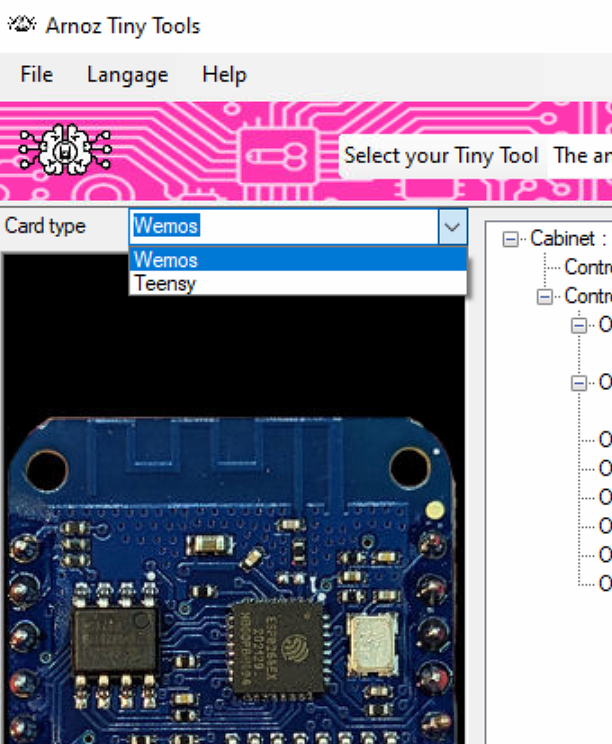Click the "Select your Tiny Tool" banner text
Viewport: 612px width, 744px height.
[441, 156]
